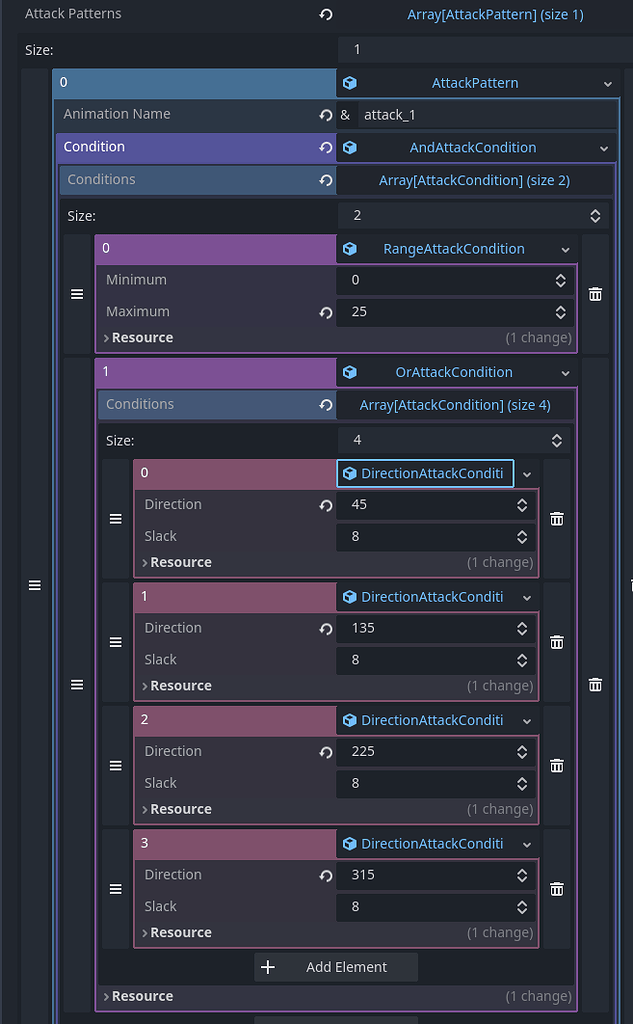Add Element to the conditions array

click(x=336, y=967)
